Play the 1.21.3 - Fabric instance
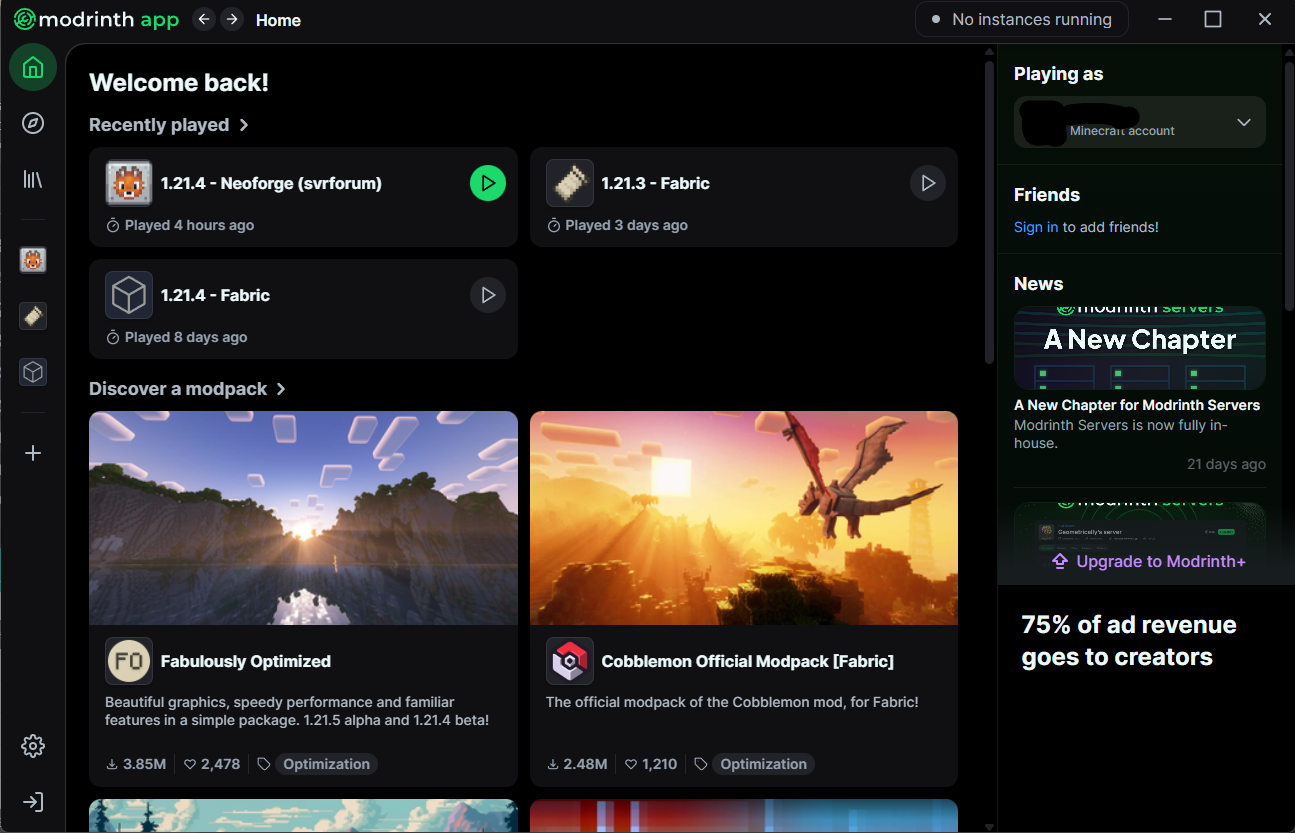This screenshot has width=1295, height=833. pyautogui.click(x=928, y=183)
